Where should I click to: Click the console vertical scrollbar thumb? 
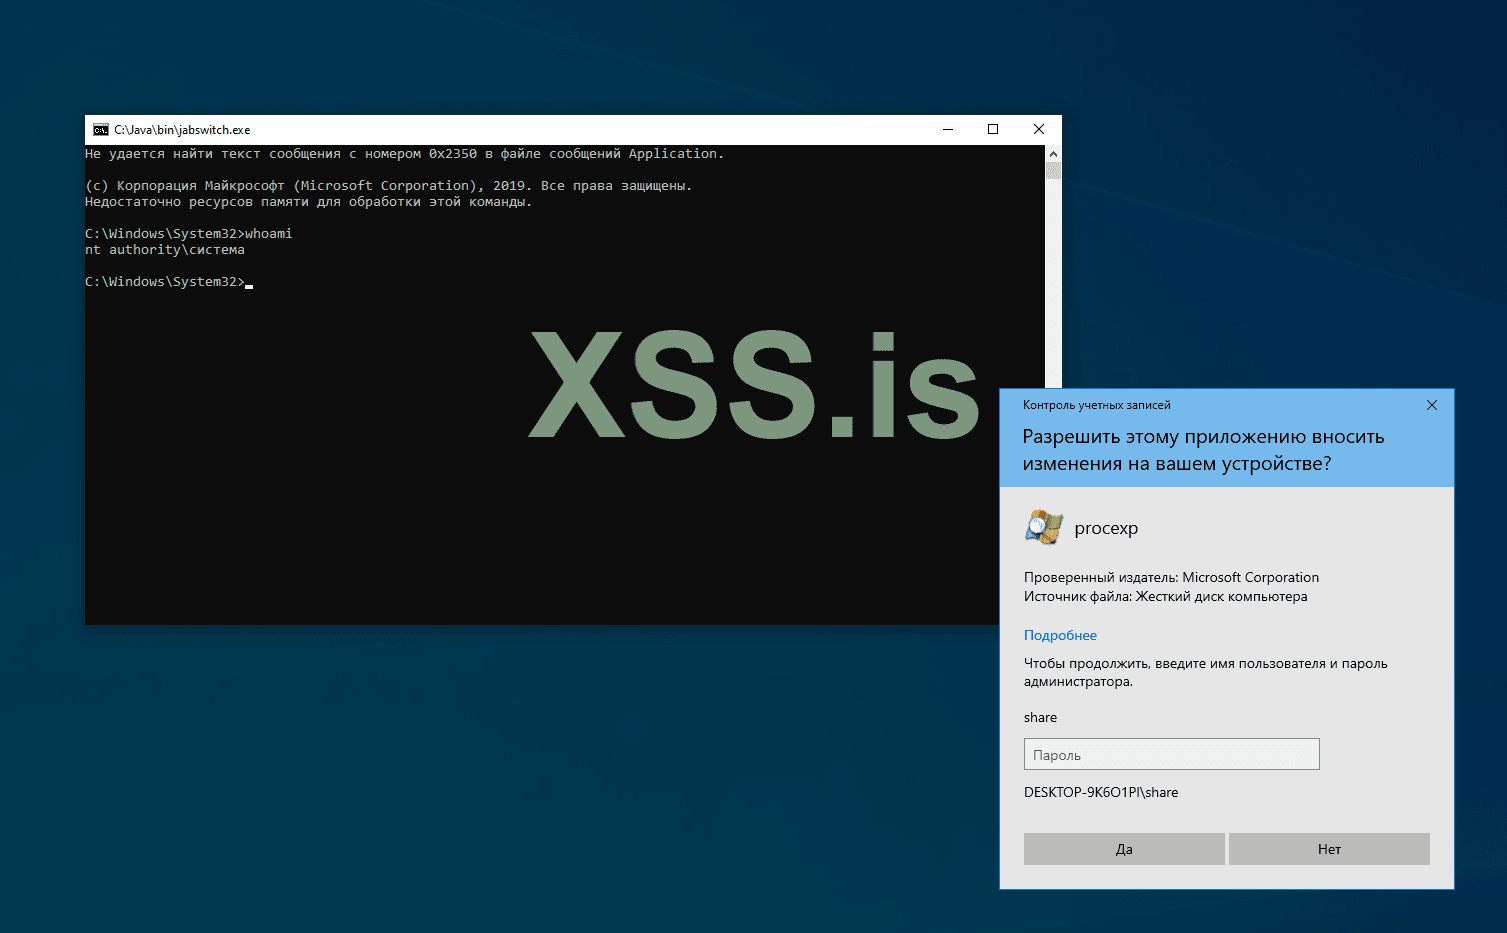[x=1053, y=170]
